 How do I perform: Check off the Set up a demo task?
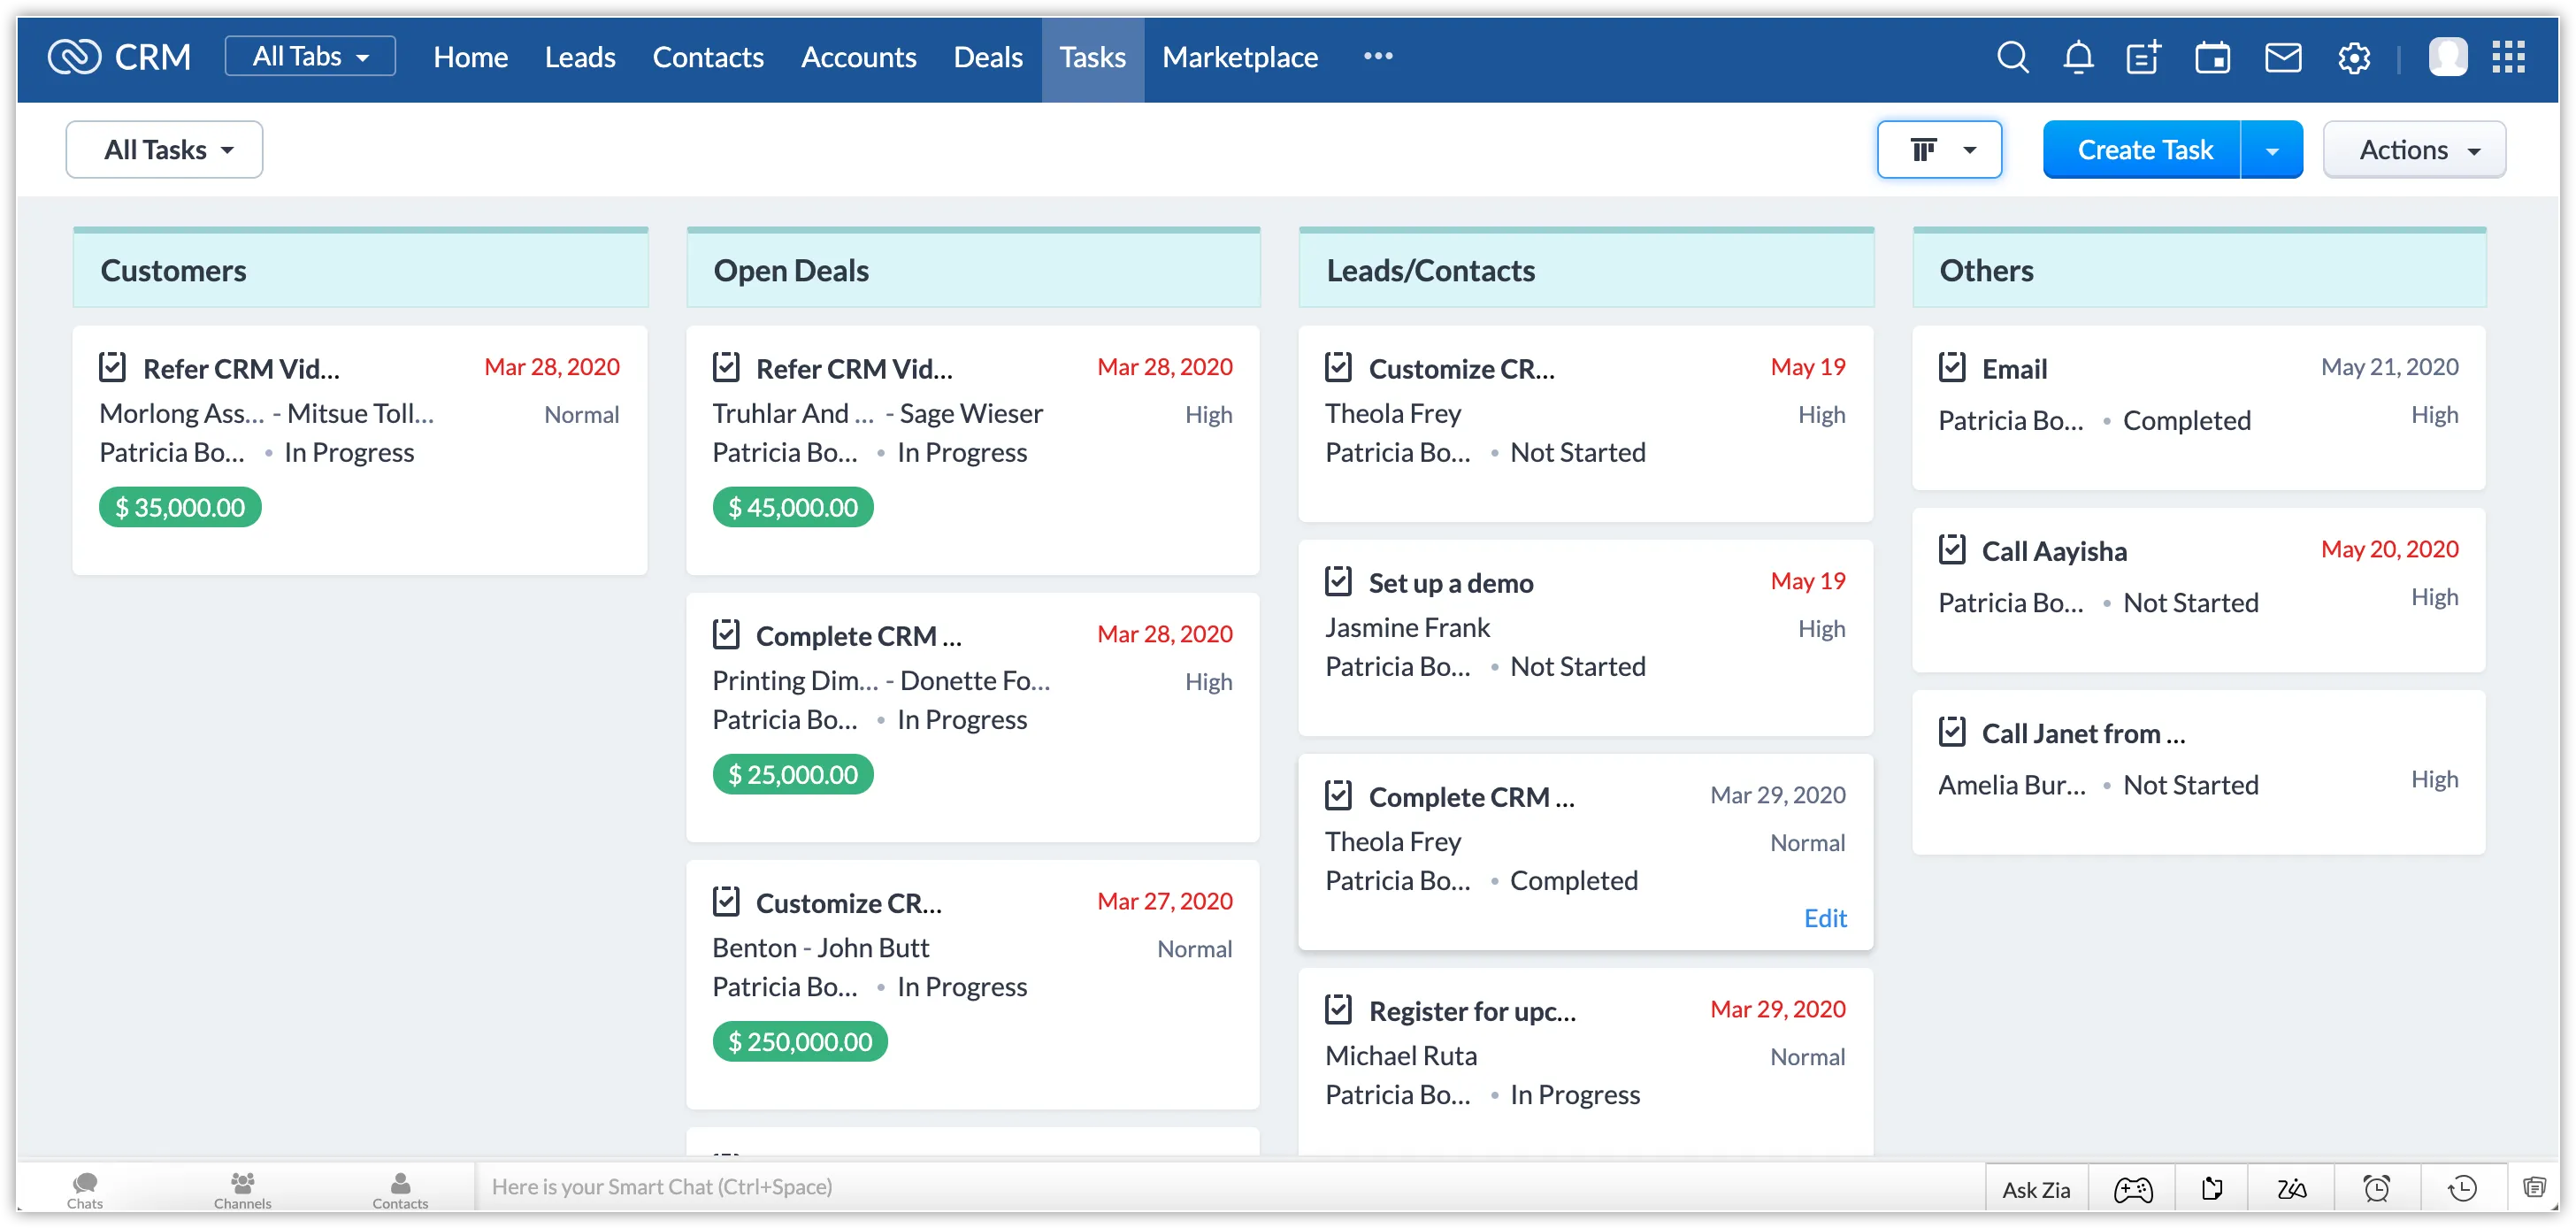tap(1338, 582)
